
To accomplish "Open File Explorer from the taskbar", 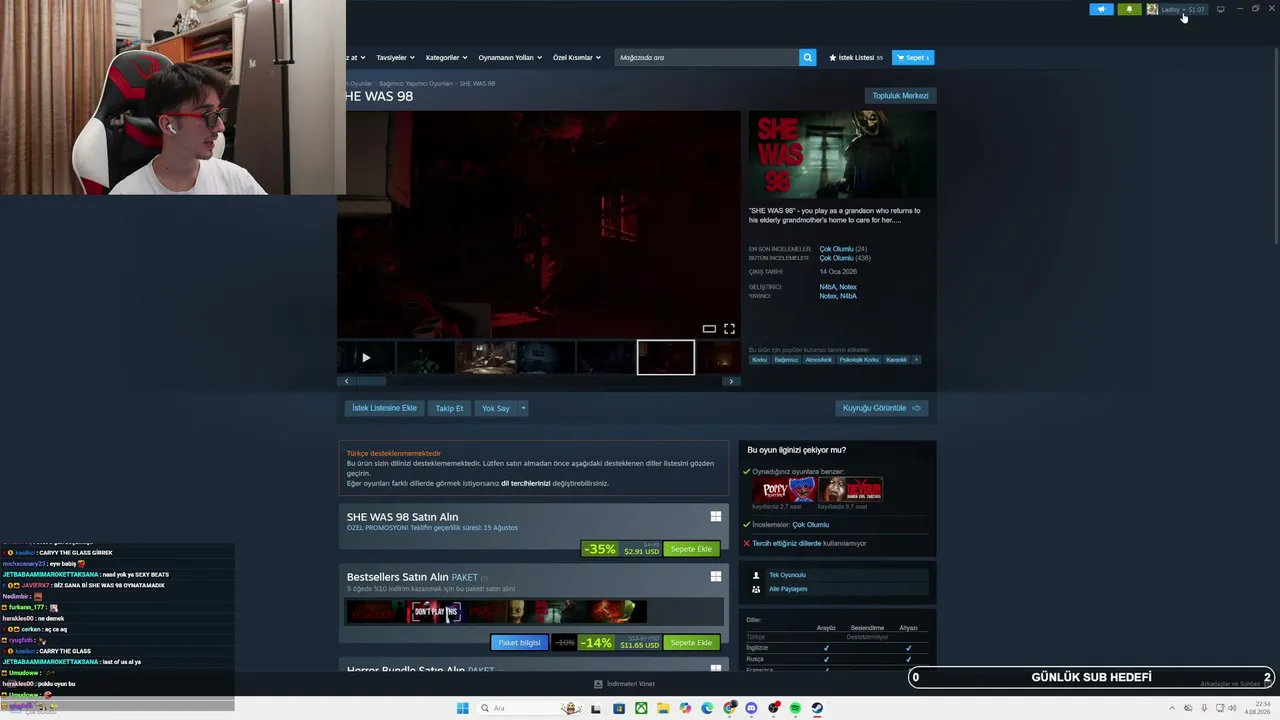I will pos(663,708).
